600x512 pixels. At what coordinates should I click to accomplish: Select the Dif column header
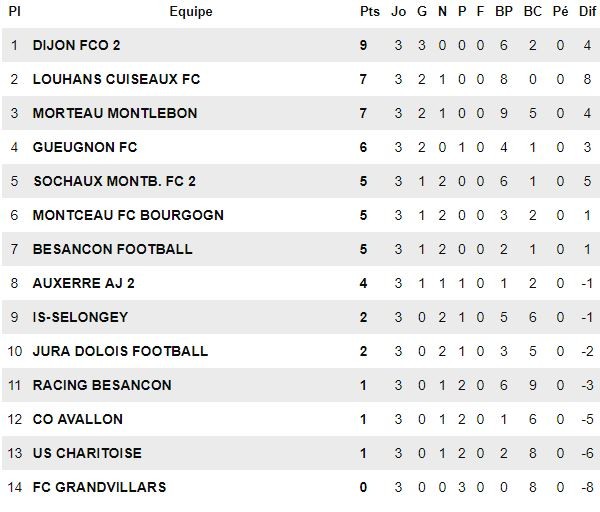pyautogui.click(x=587, y=12)
